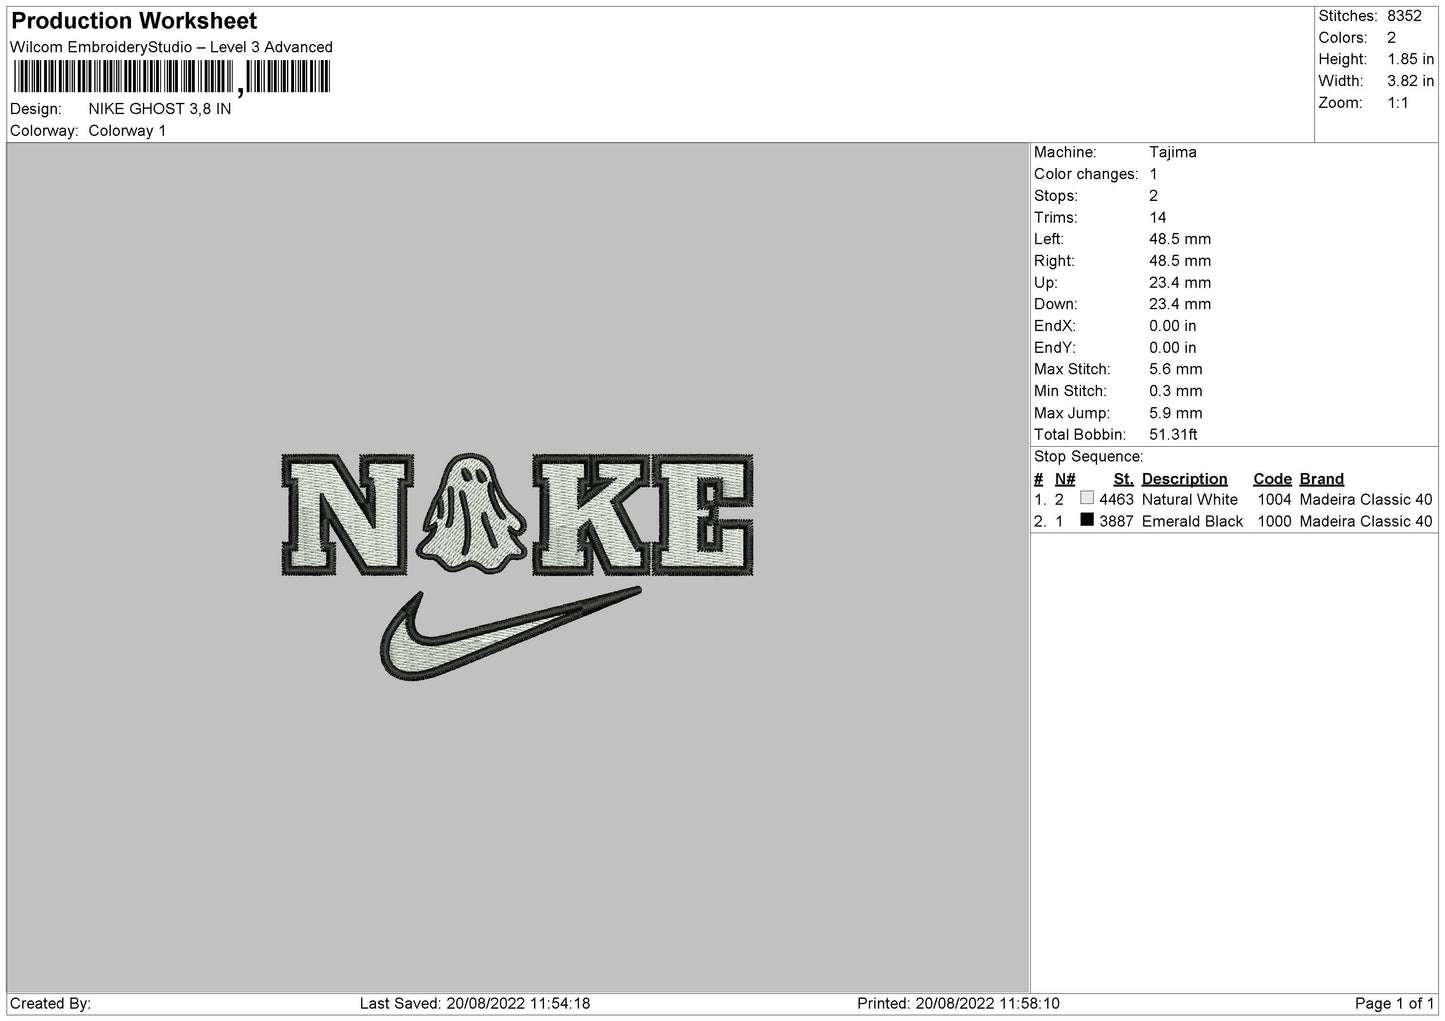
Task: Click the 'Natural White' description
Action: tap(1190, 500)
